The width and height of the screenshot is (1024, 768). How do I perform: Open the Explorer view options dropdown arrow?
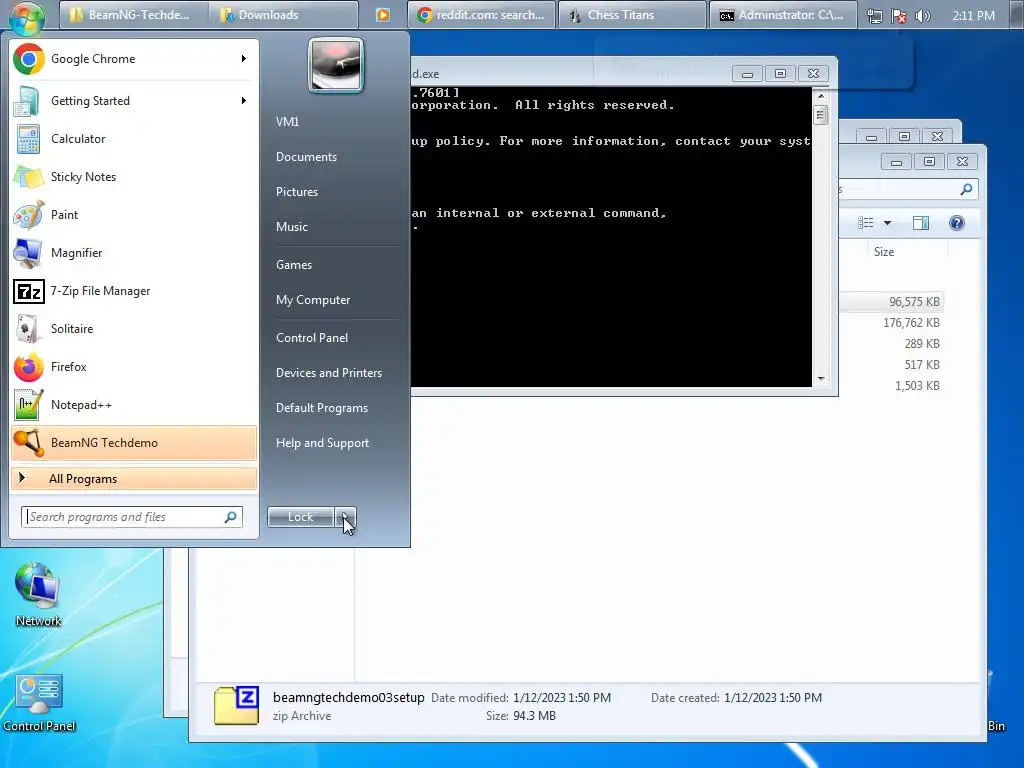point(888,223)
